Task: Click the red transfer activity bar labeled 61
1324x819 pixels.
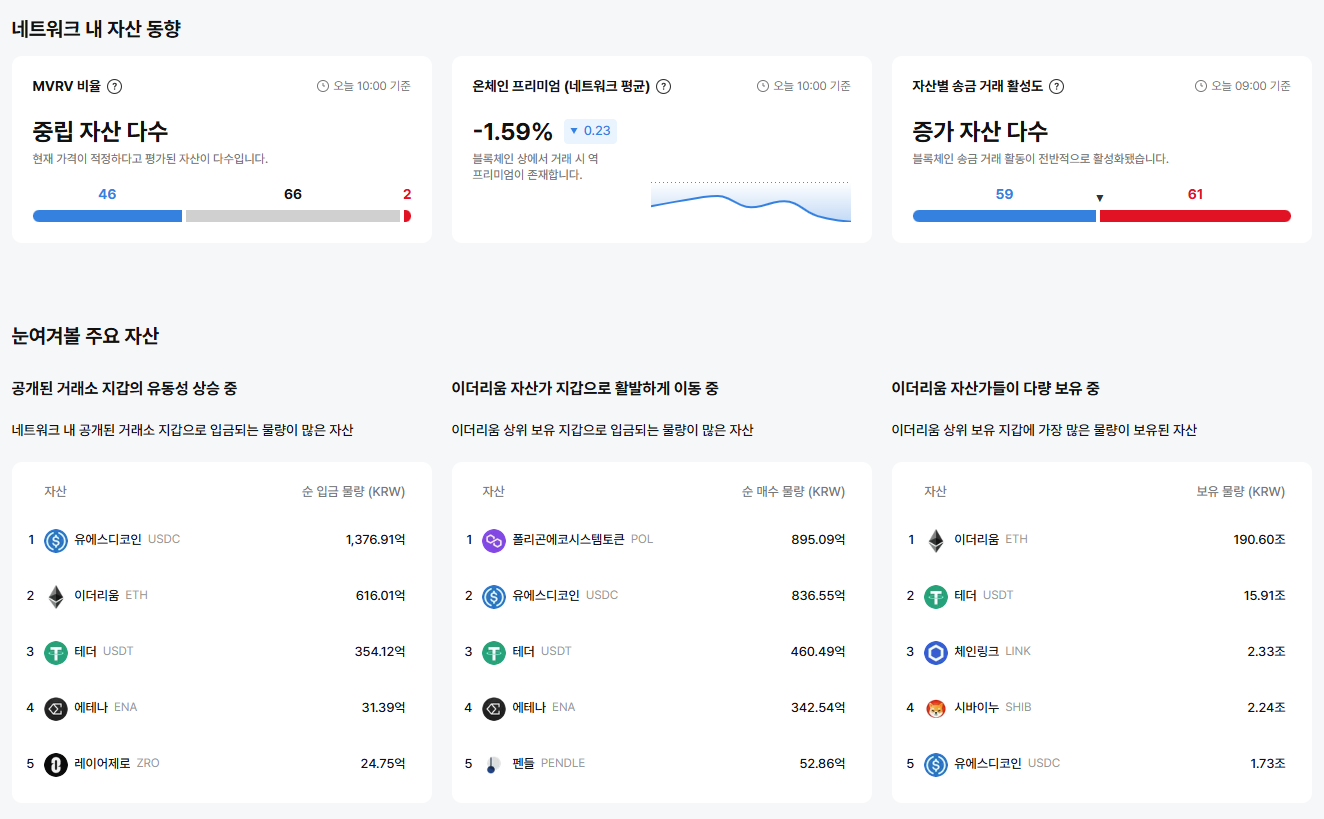Action: 1195,216
